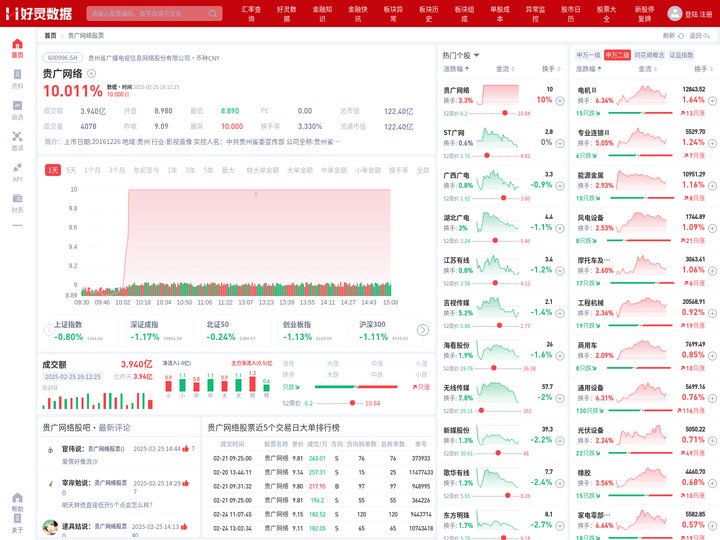Add 贵广网络 to watchlist via plus beside title
This screenshot has width=720, height=540.
pos(91,73)
